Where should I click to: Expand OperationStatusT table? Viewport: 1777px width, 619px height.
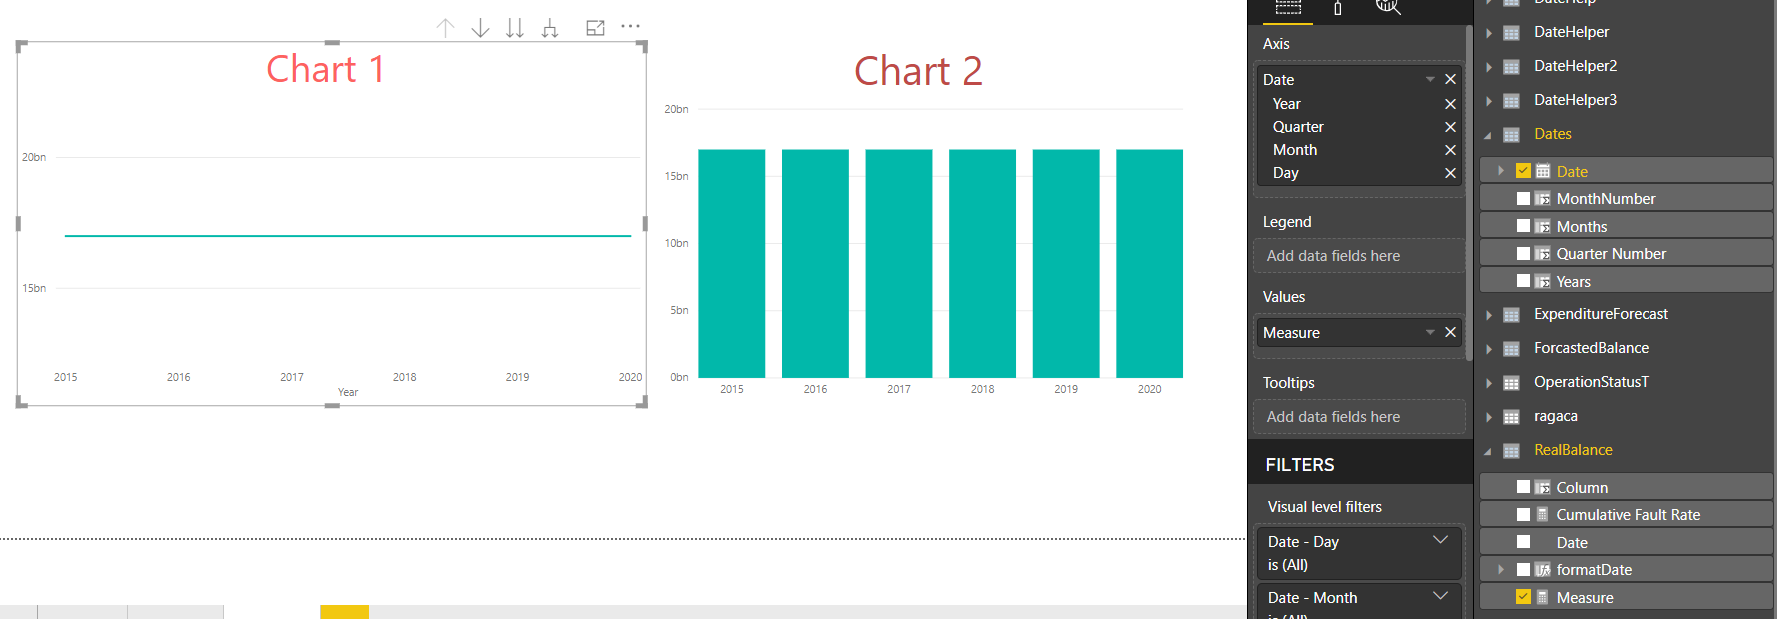[1489, 383]
